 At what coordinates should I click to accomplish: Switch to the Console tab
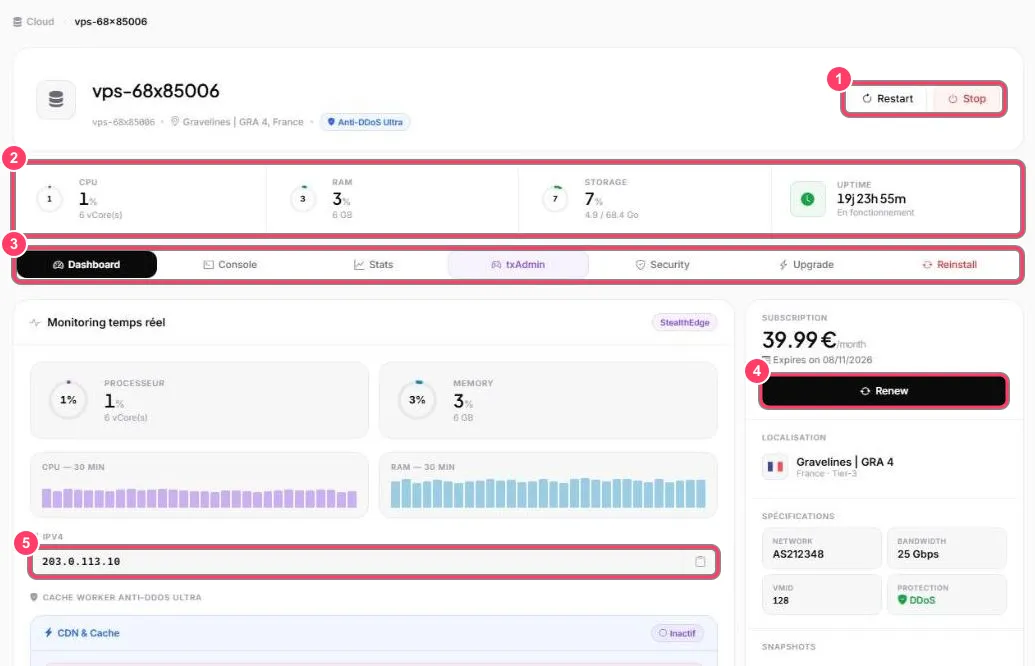pyautogui.click(x=230, y=265)
